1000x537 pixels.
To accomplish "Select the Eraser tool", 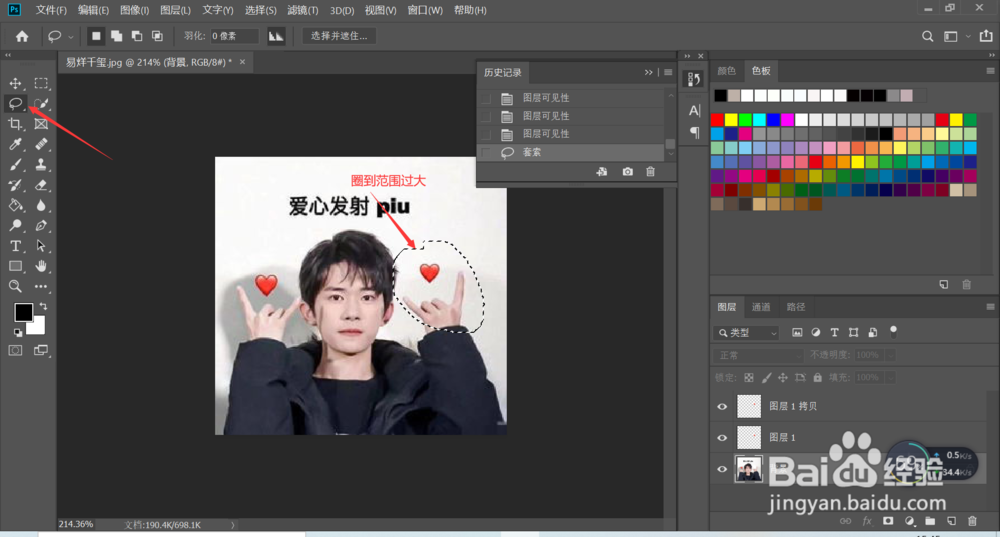I will [x=41, y=186].
